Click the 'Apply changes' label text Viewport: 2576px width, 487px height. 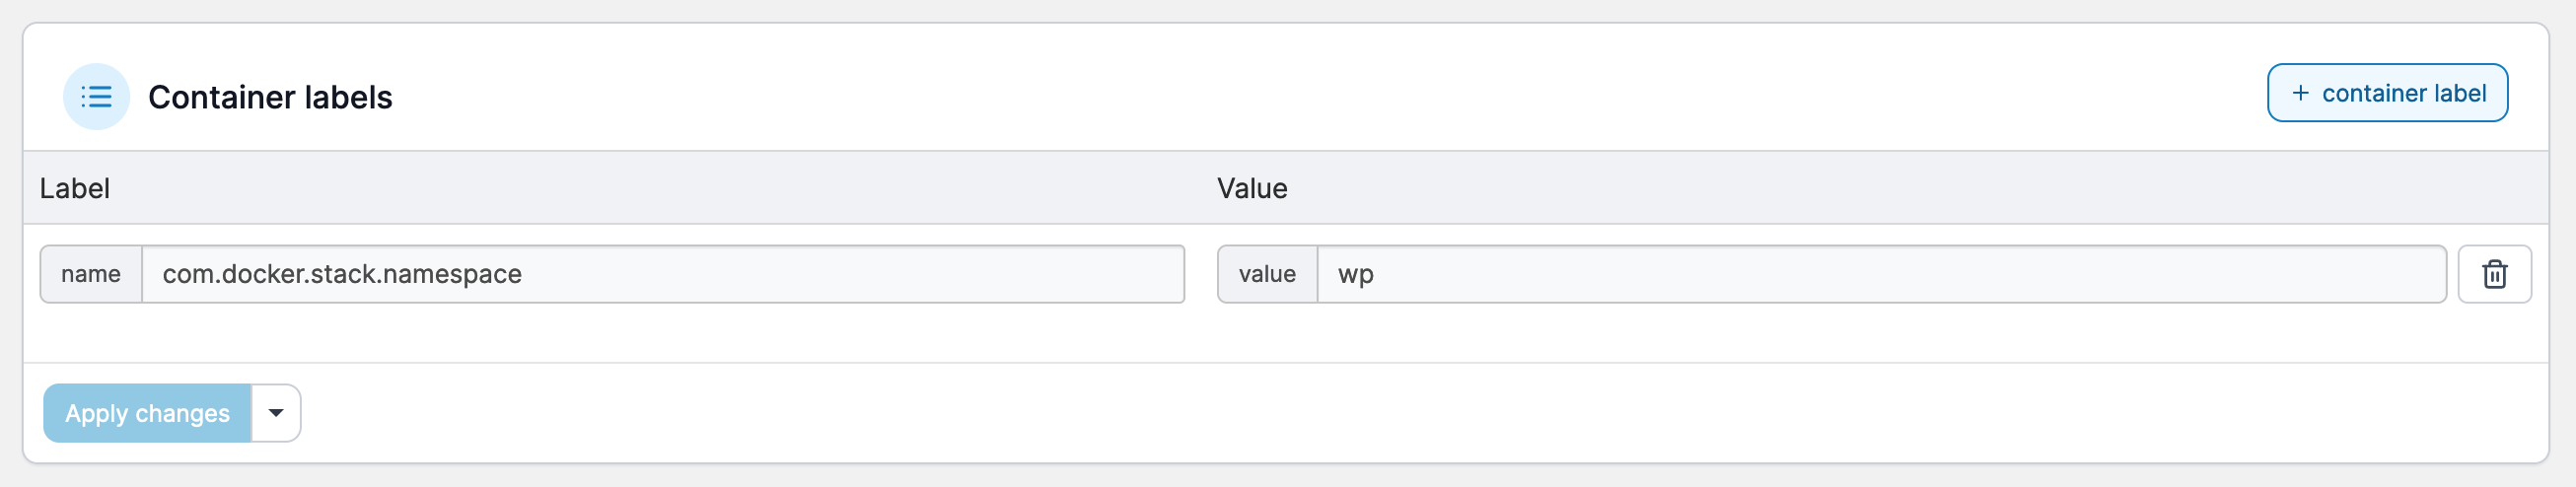click(147, 413)
